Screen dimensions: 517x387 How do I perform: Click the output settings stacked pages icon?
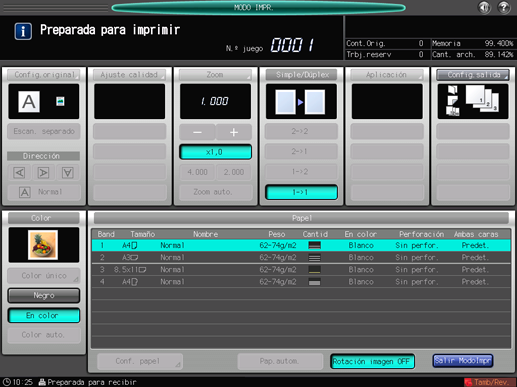click(473, 101)
